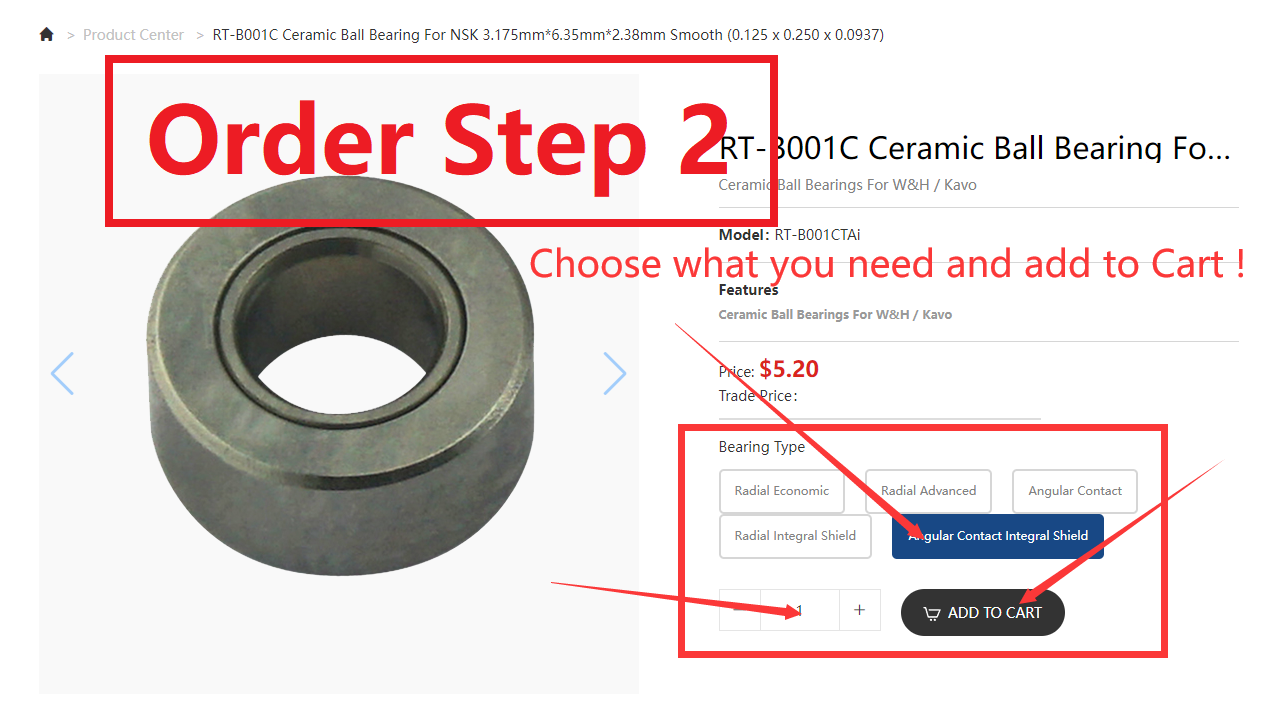Click the $5.20 price value
Viewport: 1270px width, 704px height.
point(789,369)
